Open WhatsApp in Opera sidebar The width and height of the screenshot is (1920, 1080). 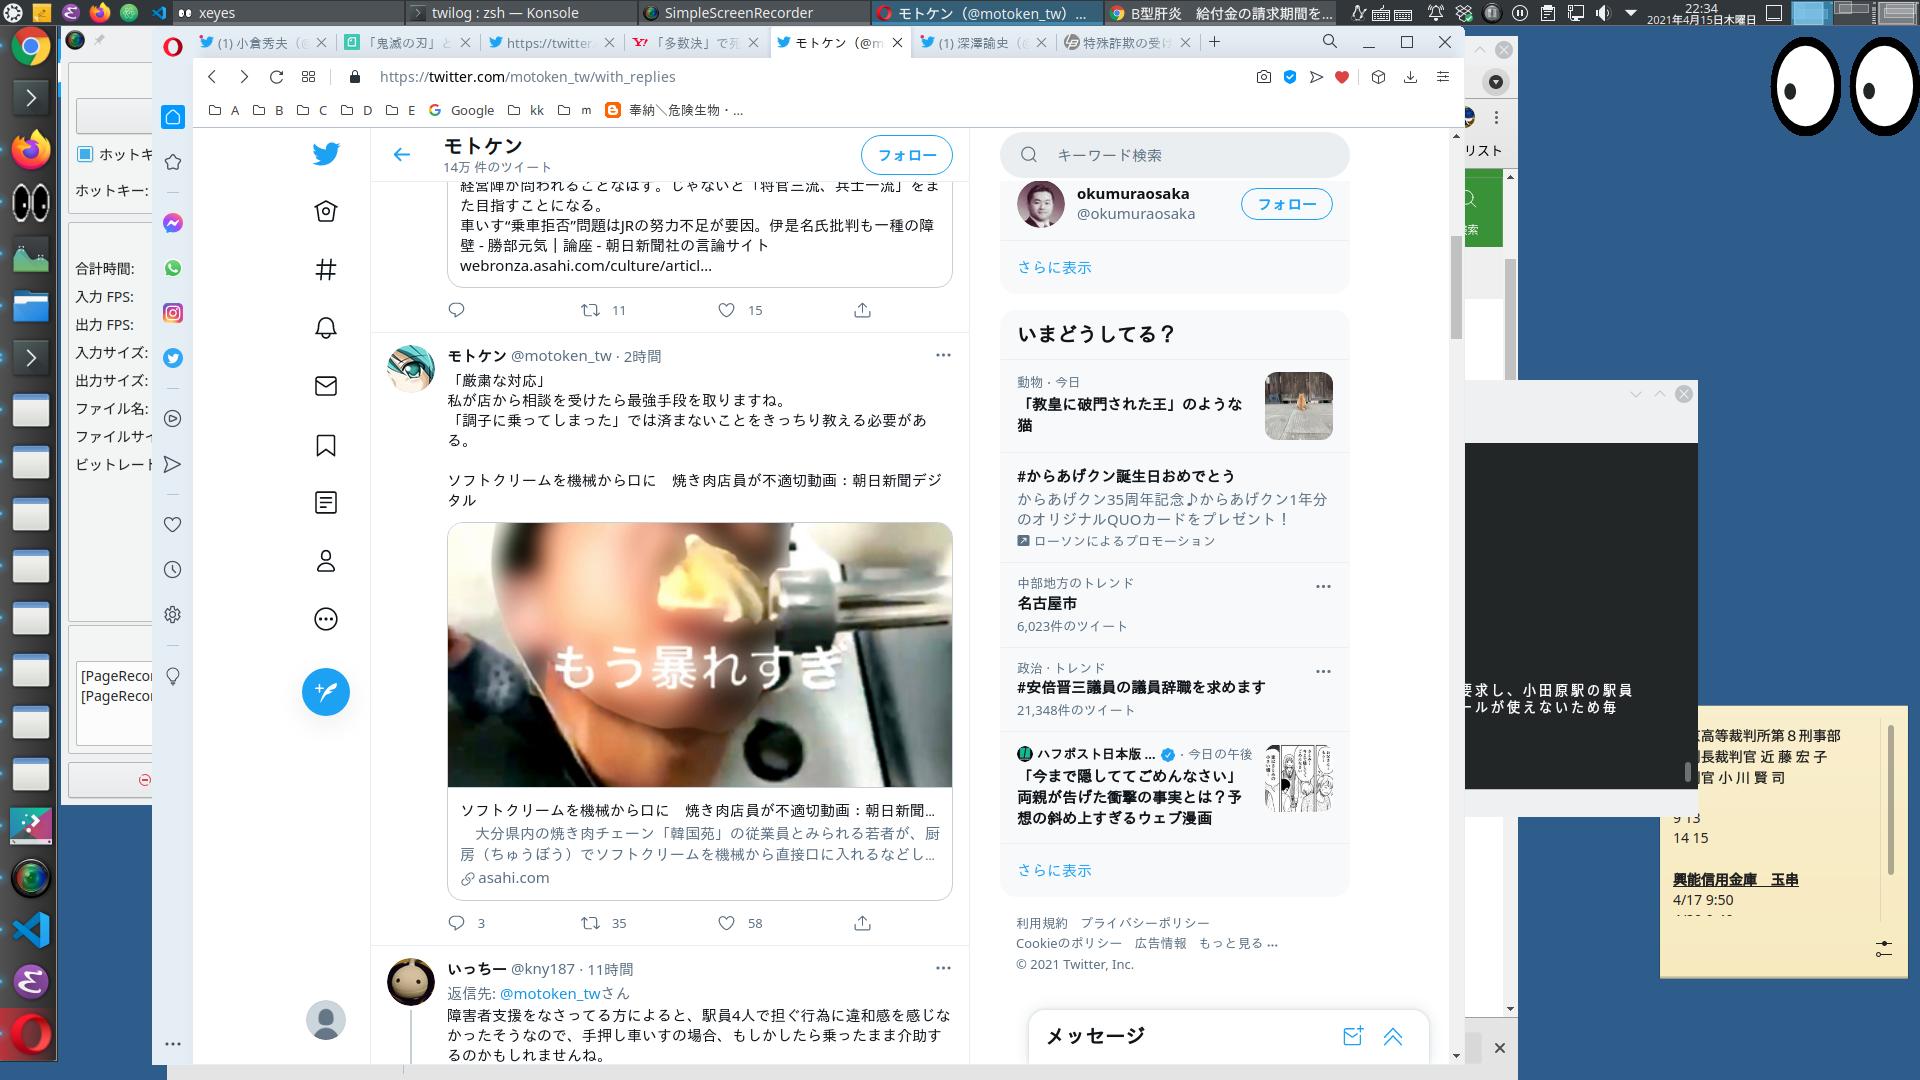tap(173, 268)
